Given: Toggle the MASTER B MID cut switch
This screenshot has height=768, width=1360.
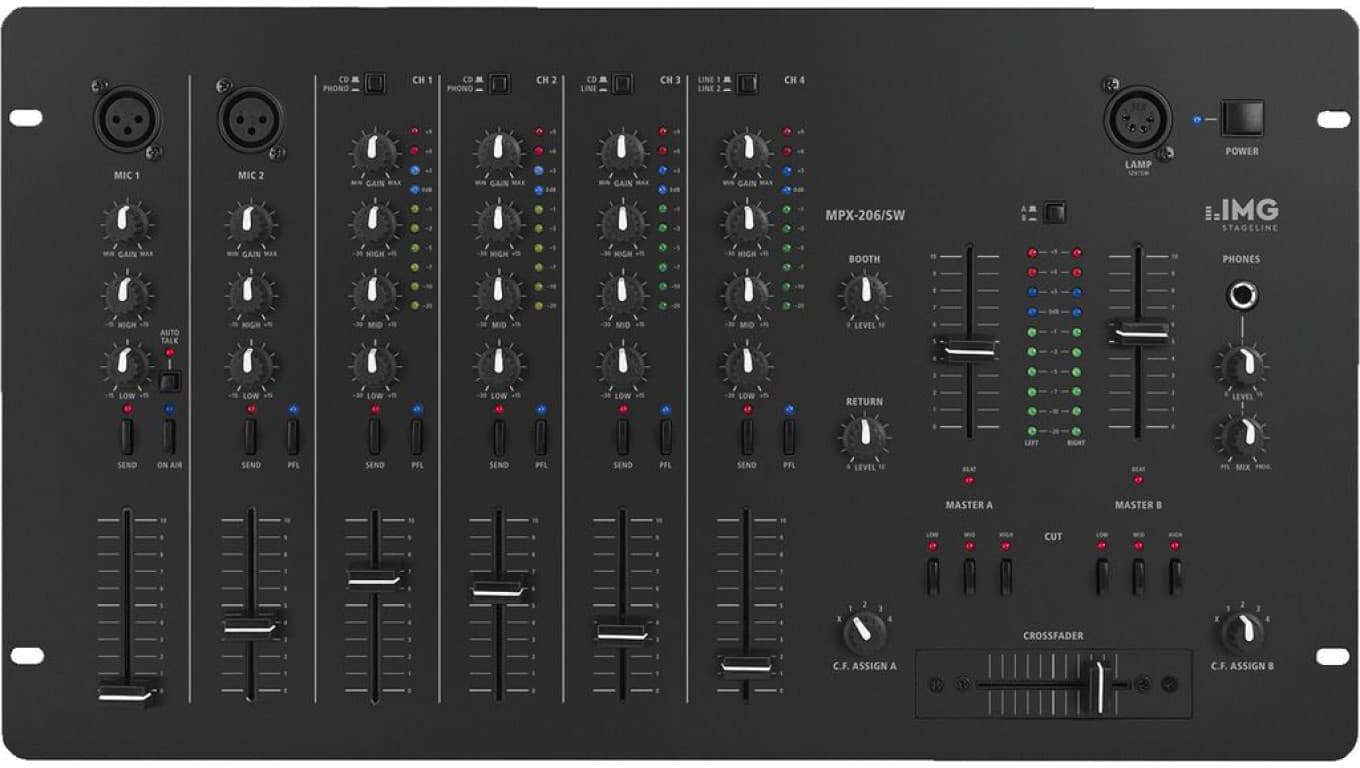Looking at the screenshot, I should point(1138,577).
